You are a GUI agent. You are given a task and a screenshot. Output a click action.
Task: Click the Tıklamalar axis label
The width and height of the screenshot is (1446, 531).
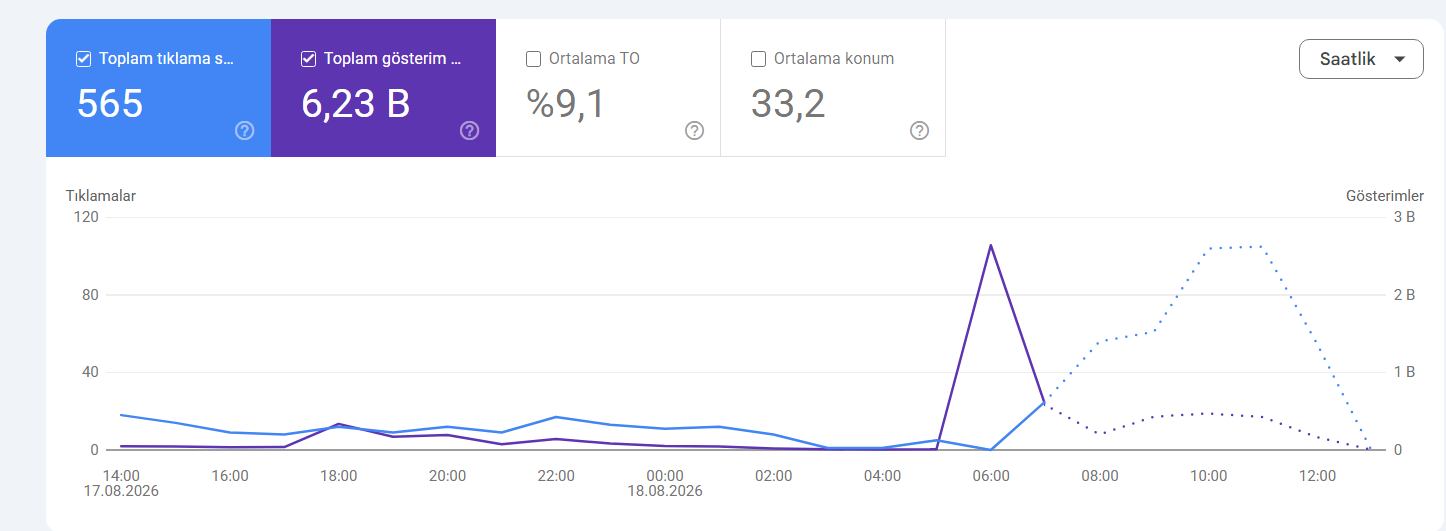tap(101, 196)
